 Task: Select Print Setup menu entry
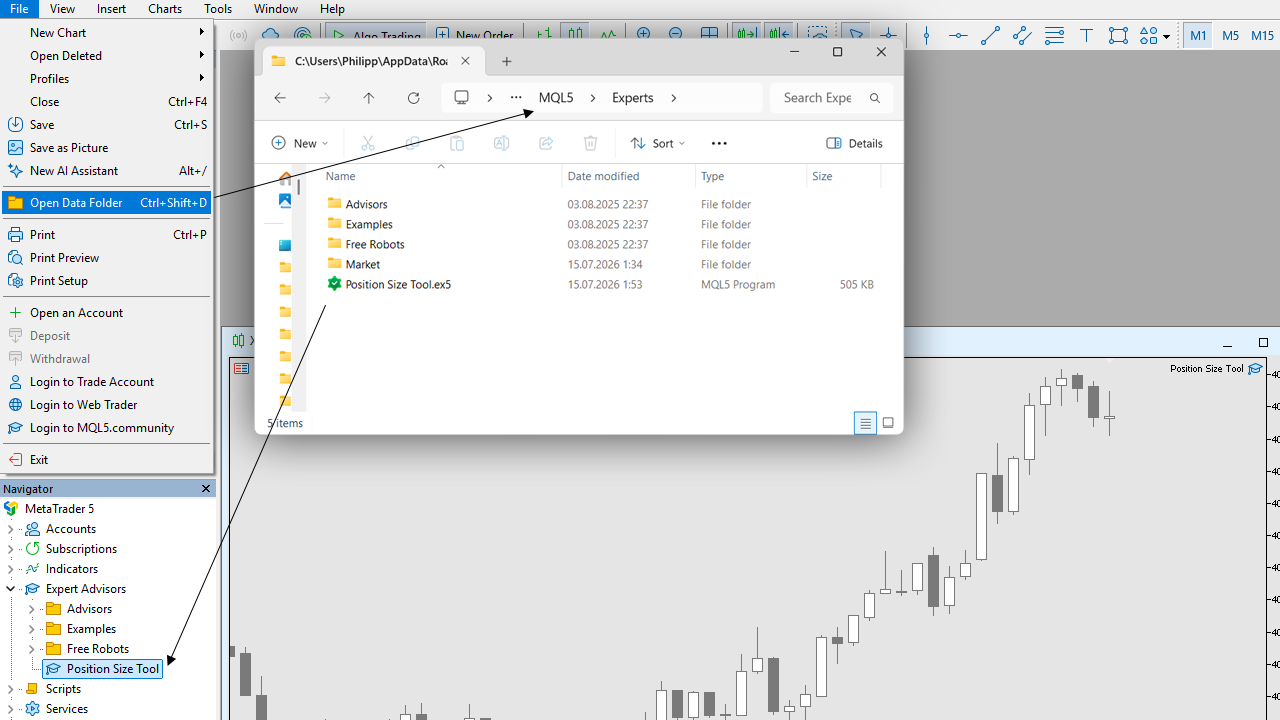pos(106,281)
